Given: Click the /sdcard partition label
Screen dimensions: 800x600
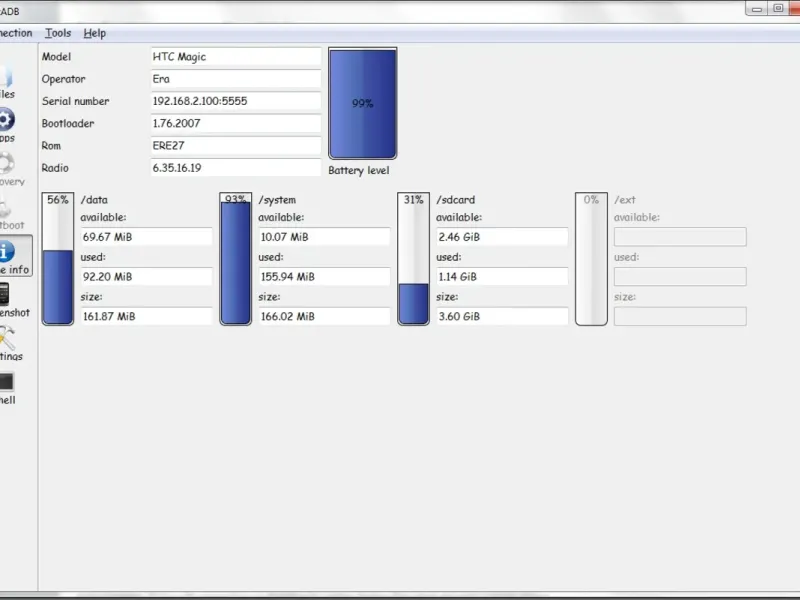Looking at the screenshot, I should [x=456, y=200].
